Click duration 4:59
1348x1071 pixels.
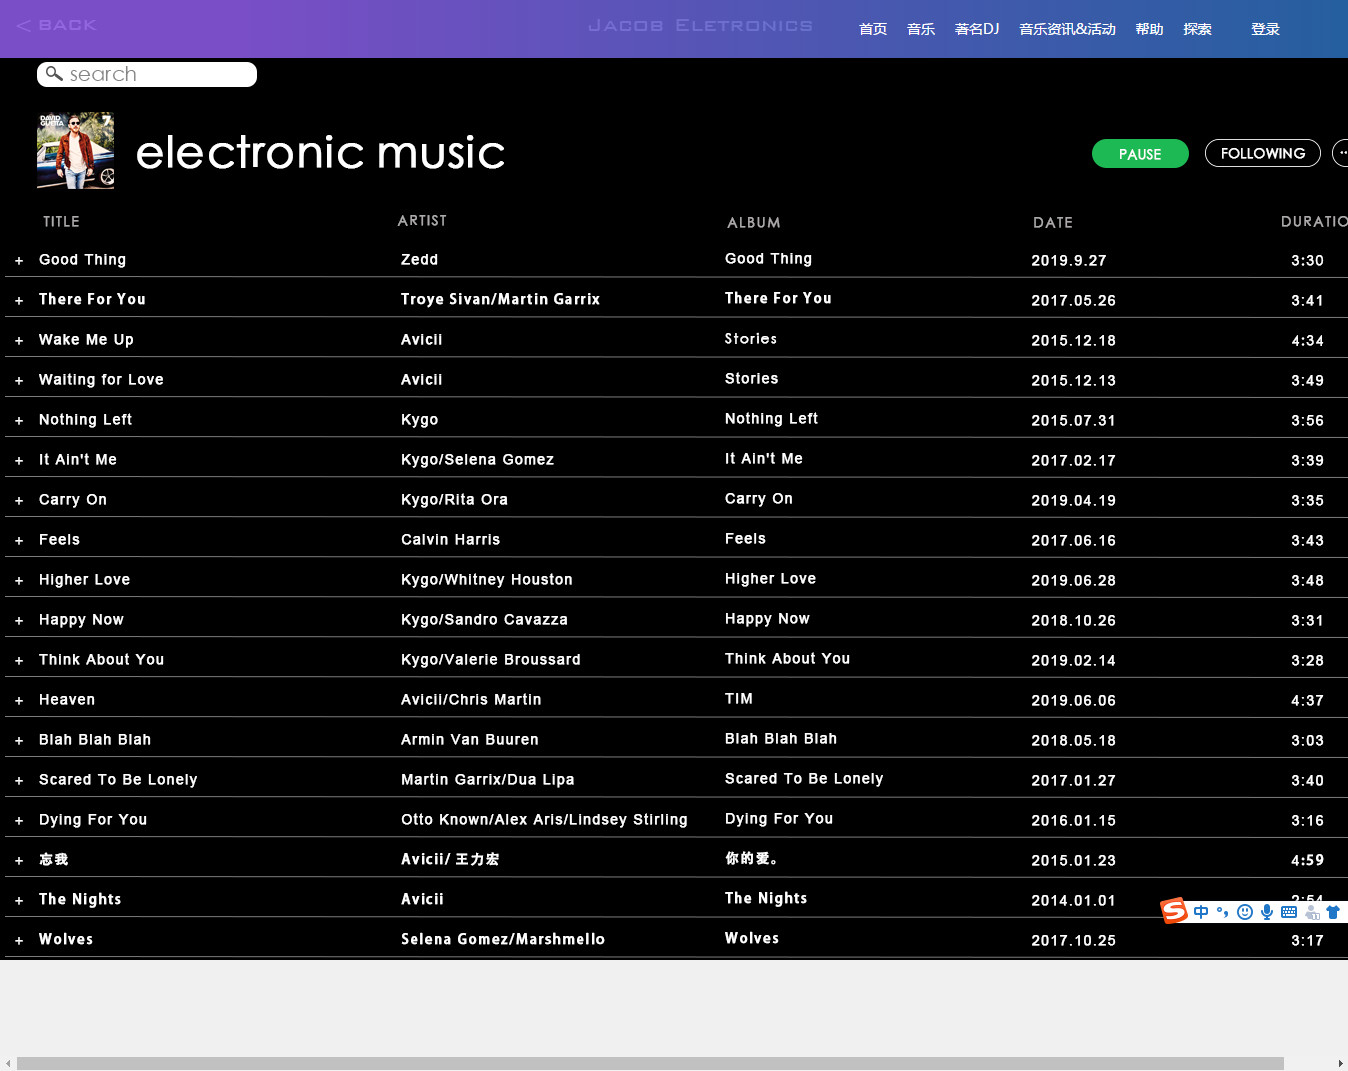[1307, 861]
